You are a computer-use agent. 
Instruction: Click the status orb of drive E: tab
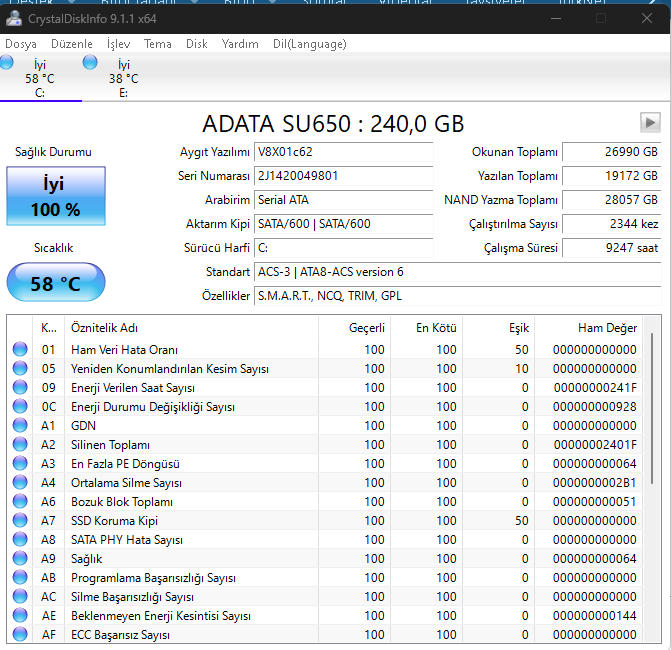pyautogui.click(x=91, y=64)
